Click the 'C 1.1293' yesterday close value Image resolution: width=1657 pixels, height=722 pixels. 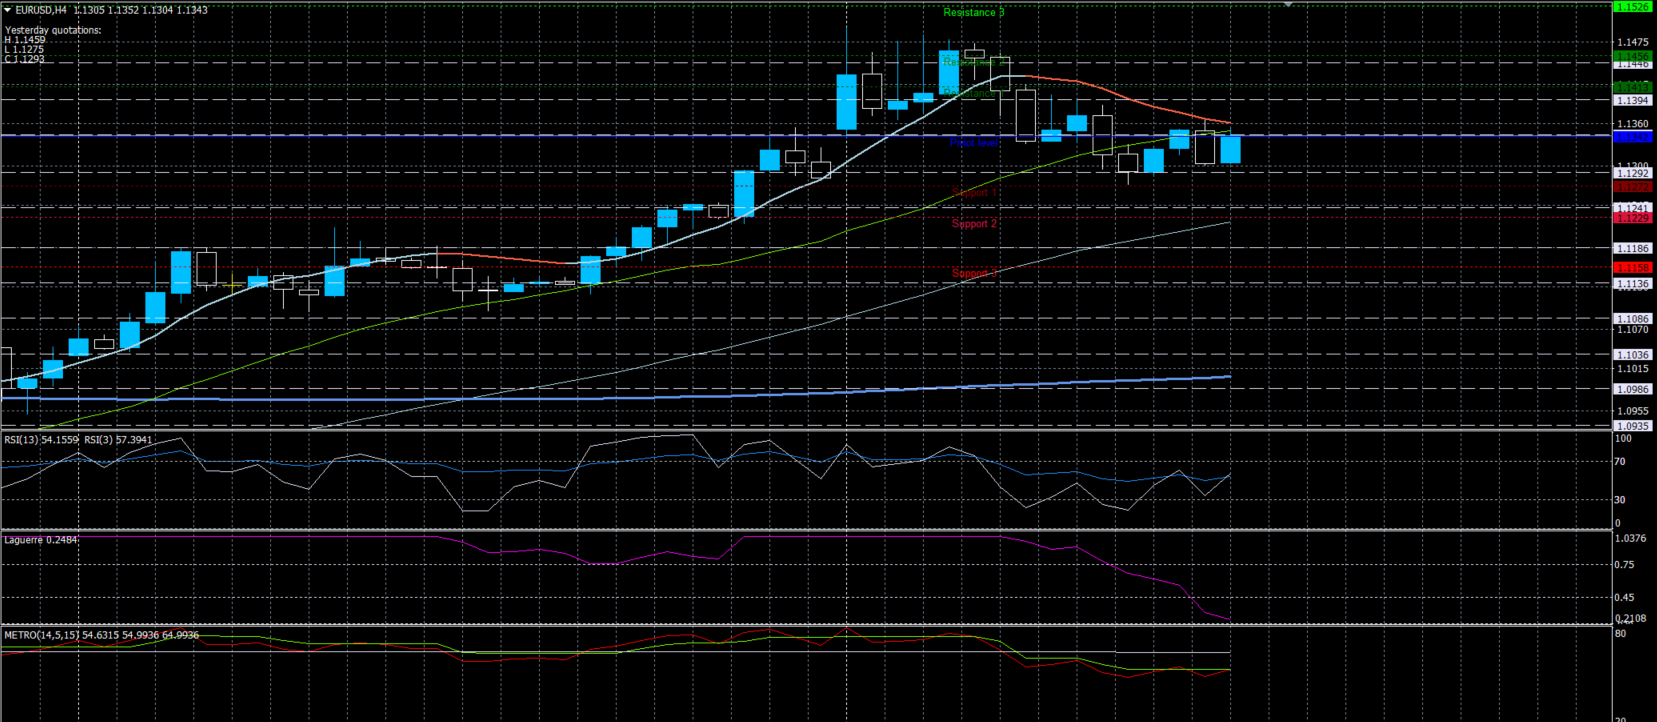pos(24,59)
